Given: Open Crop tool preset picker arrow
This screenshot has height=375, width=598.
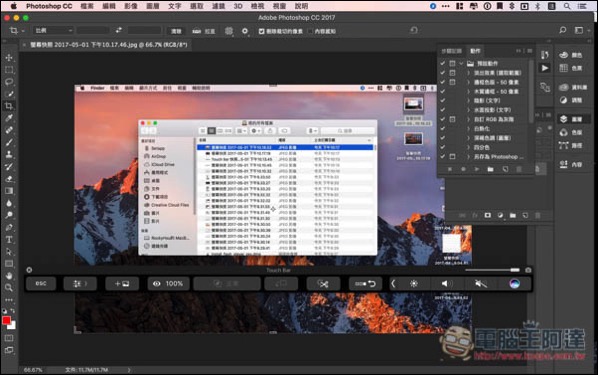Looking at the screenshot, I should pos(23,31).
